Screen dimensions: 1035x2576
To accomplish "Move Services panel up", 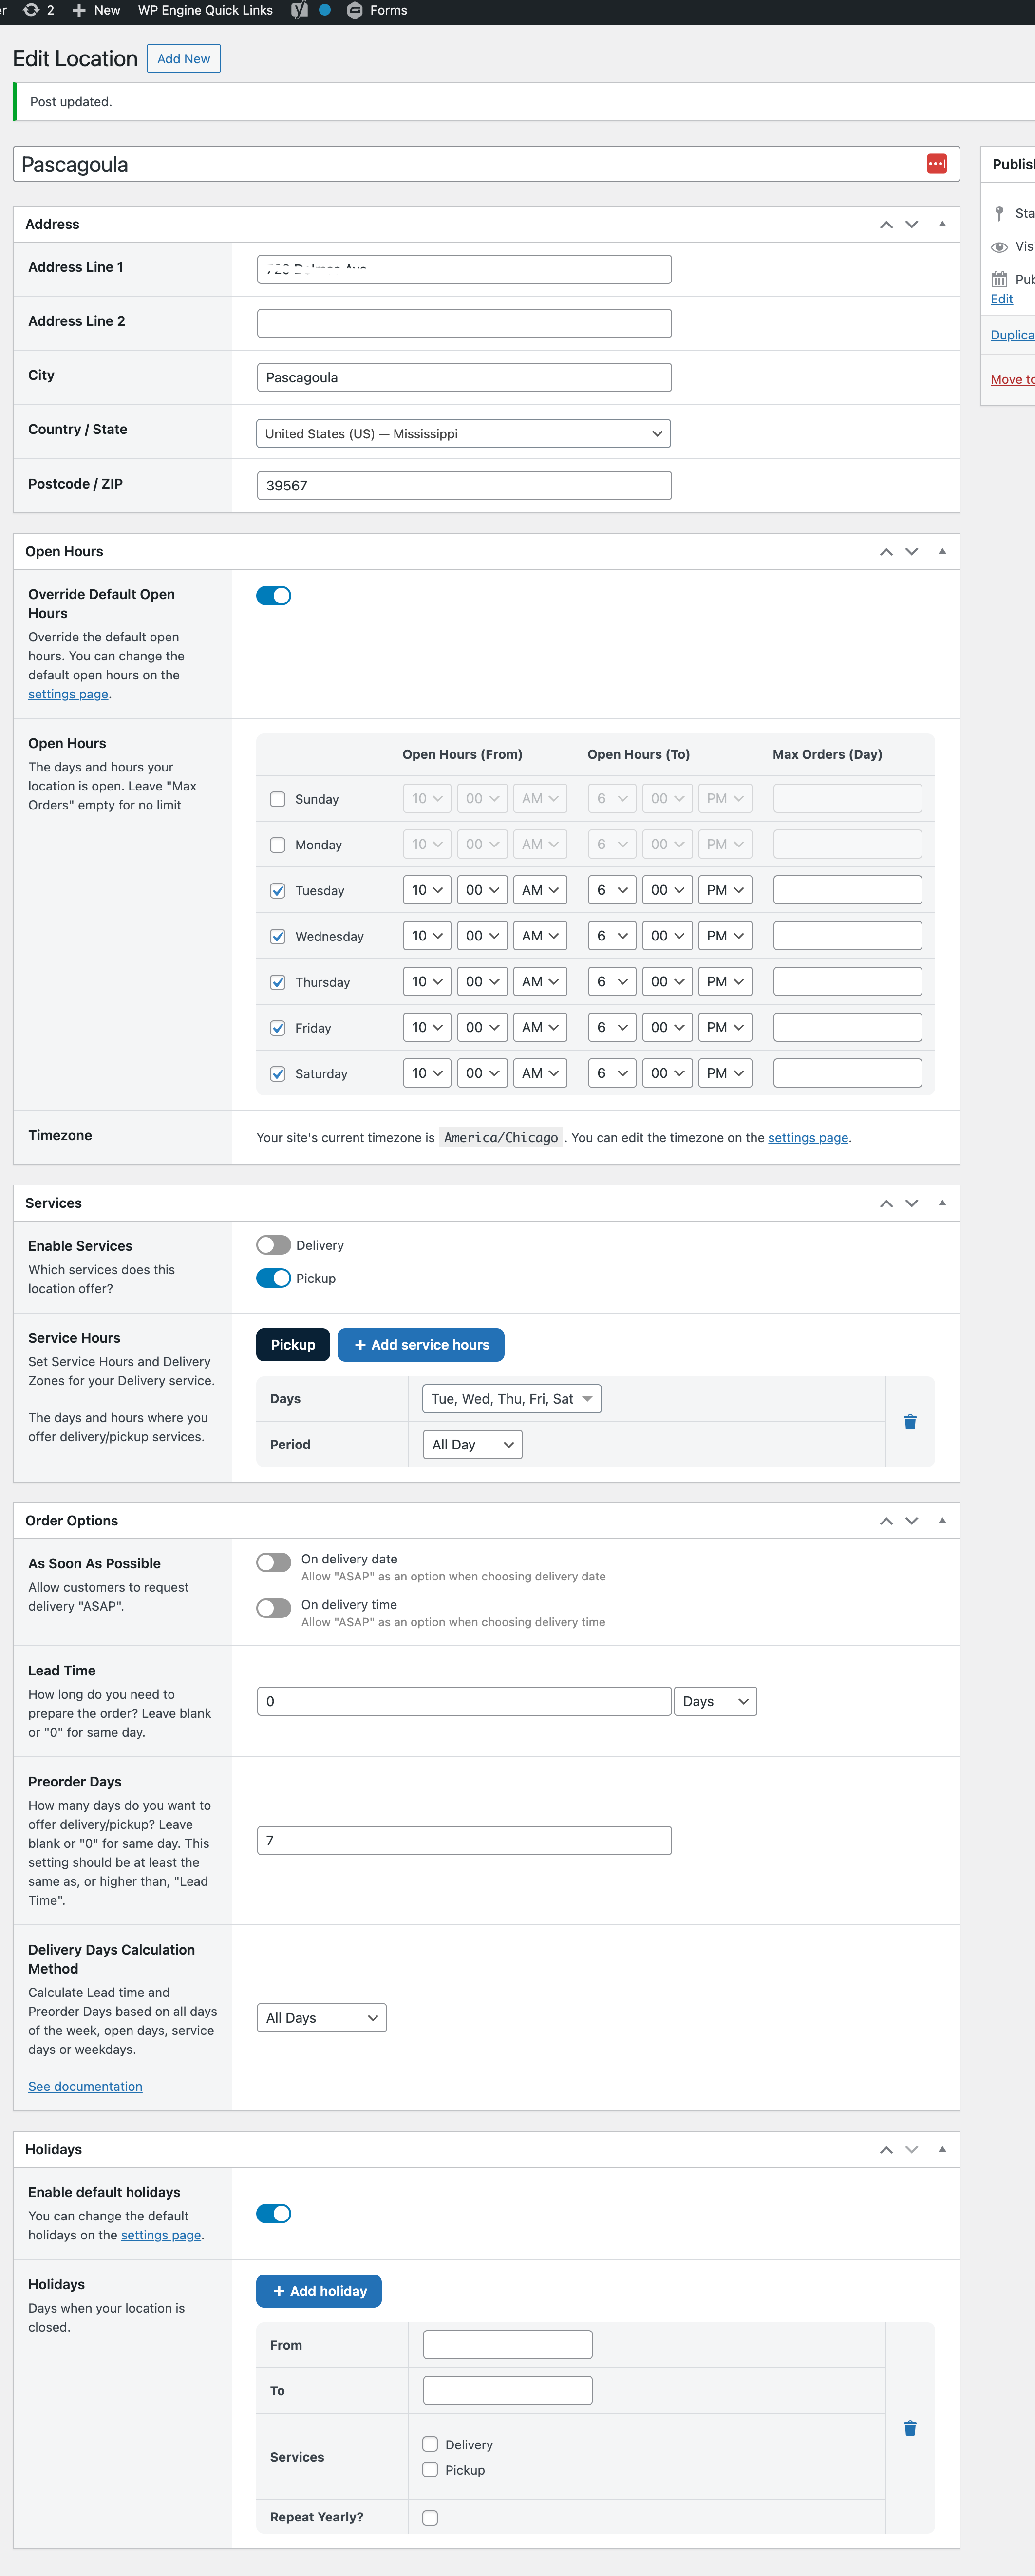I will pos(886,1204).
